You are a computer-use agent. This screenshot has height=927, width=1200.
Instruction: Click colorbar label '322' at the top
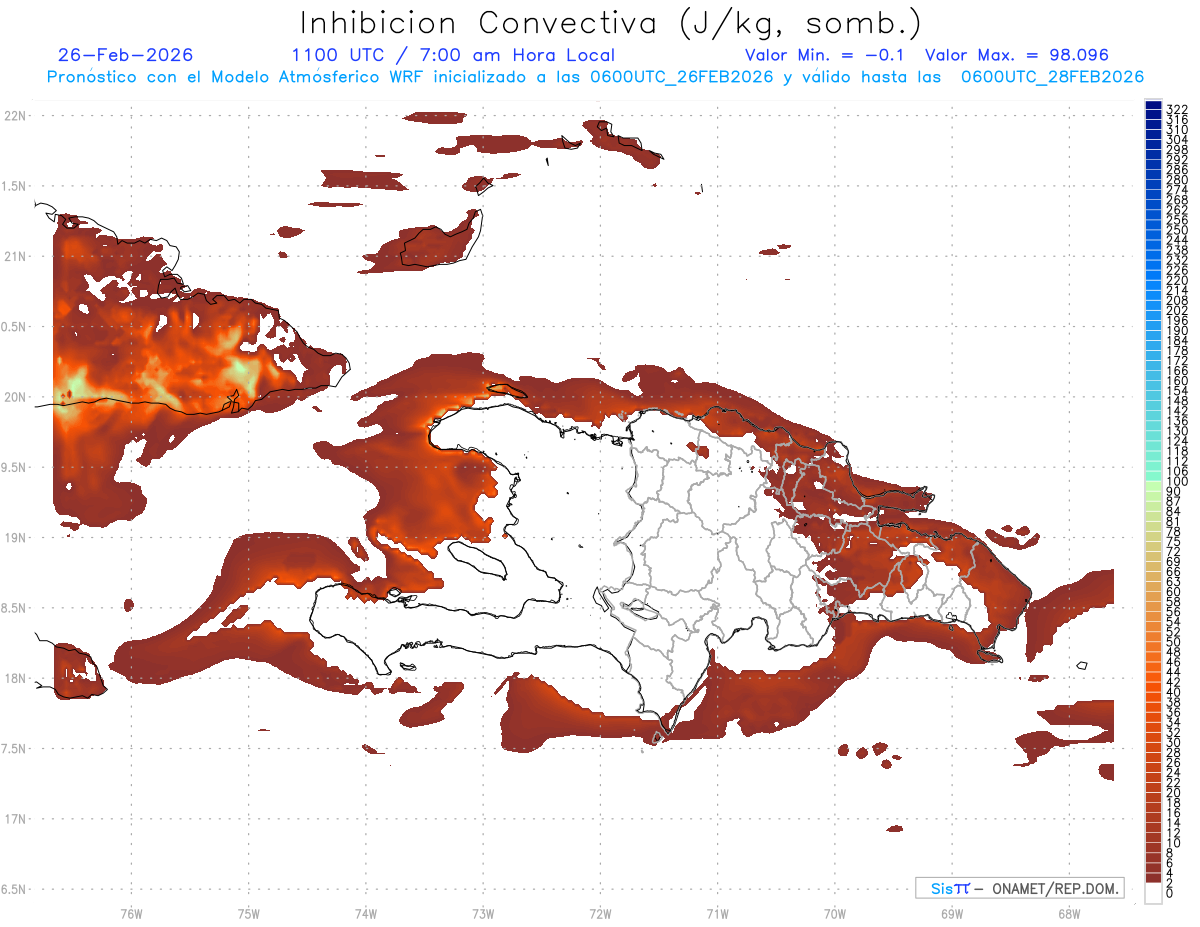pyautogui.click(x=1177, y=109)
